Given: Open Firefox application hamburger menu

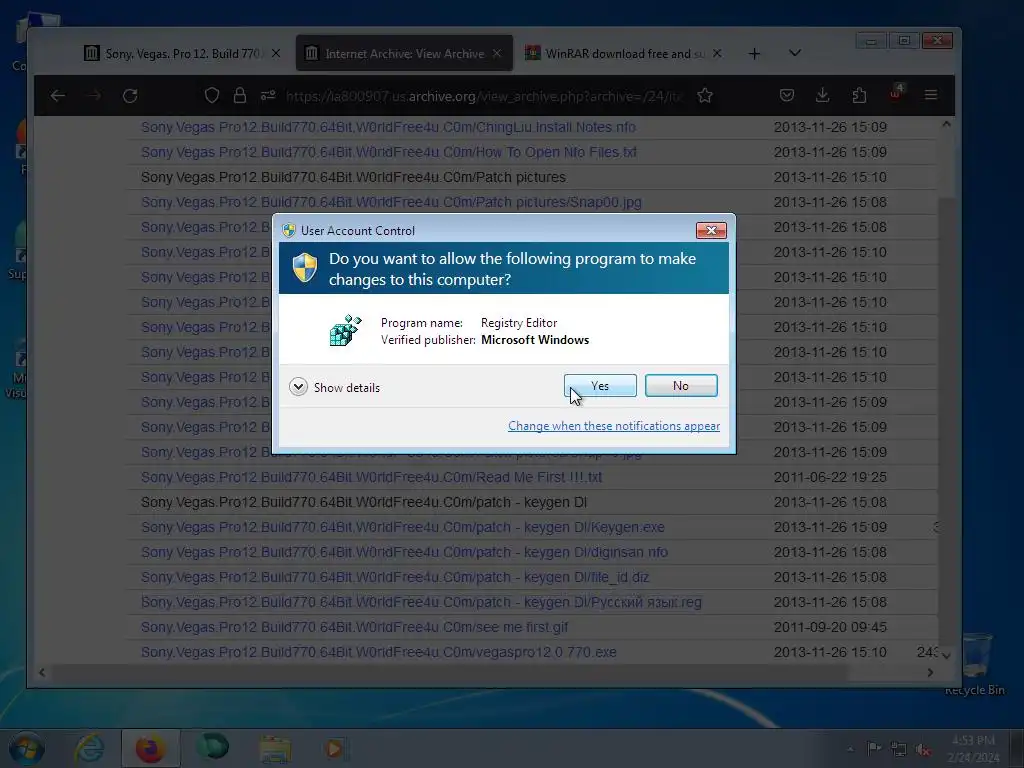Looking at the screenshot, I should tap(931, 96).
